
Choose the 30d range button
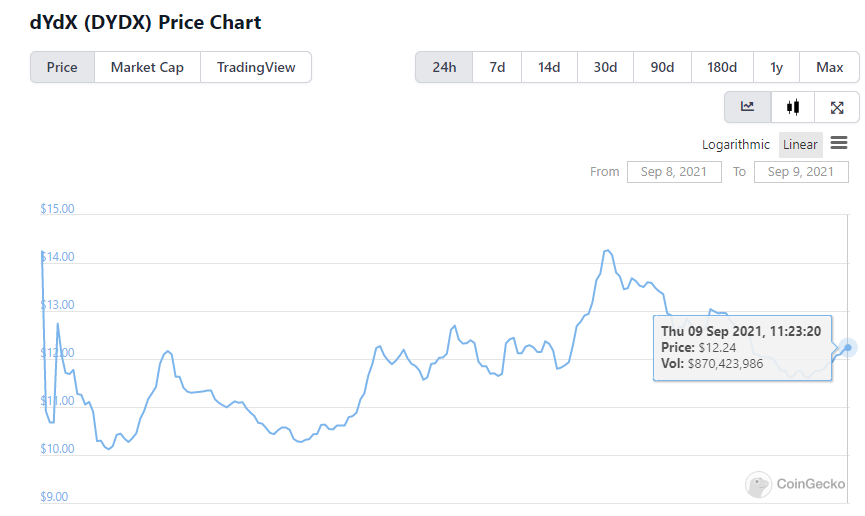605,67
